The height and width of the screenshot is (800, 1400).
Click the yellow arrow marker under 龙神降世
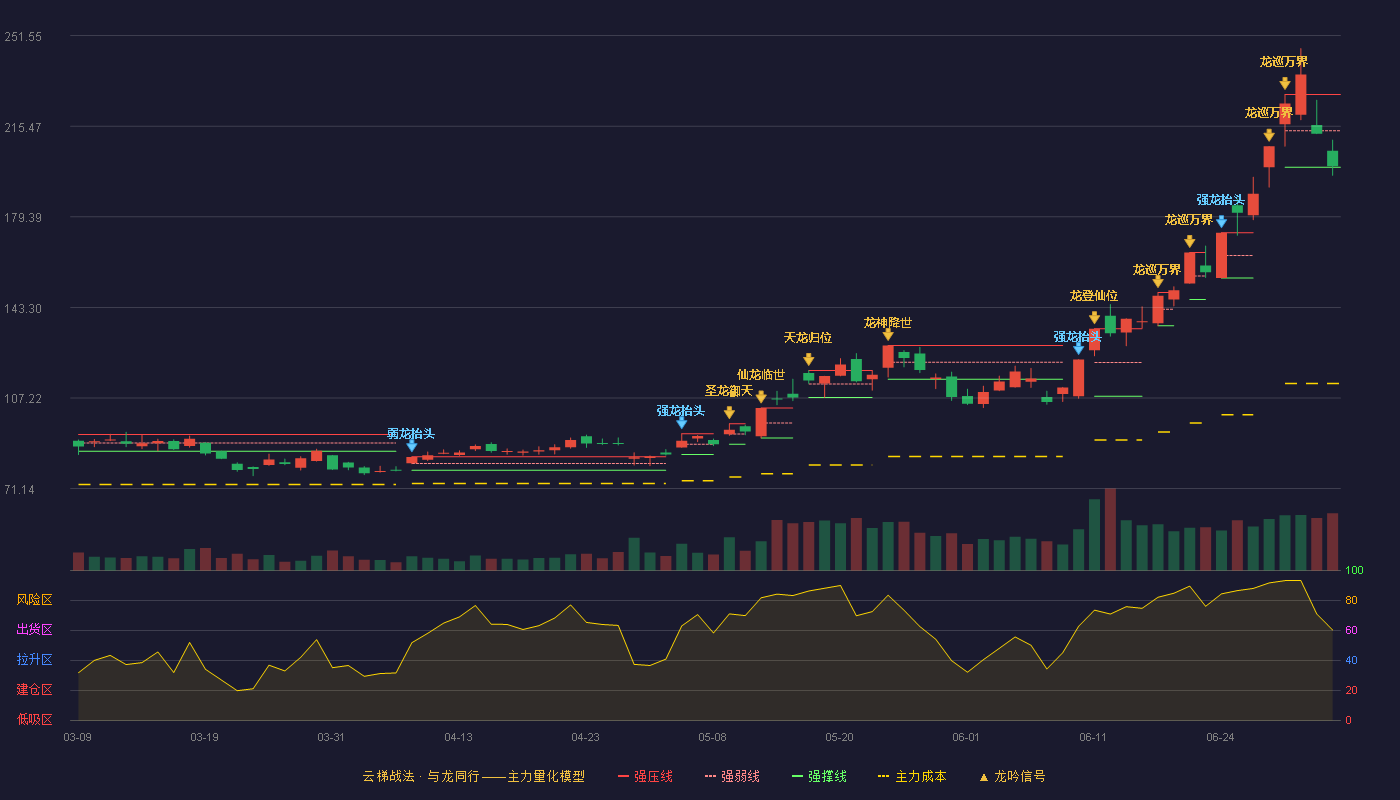(888, 334)
